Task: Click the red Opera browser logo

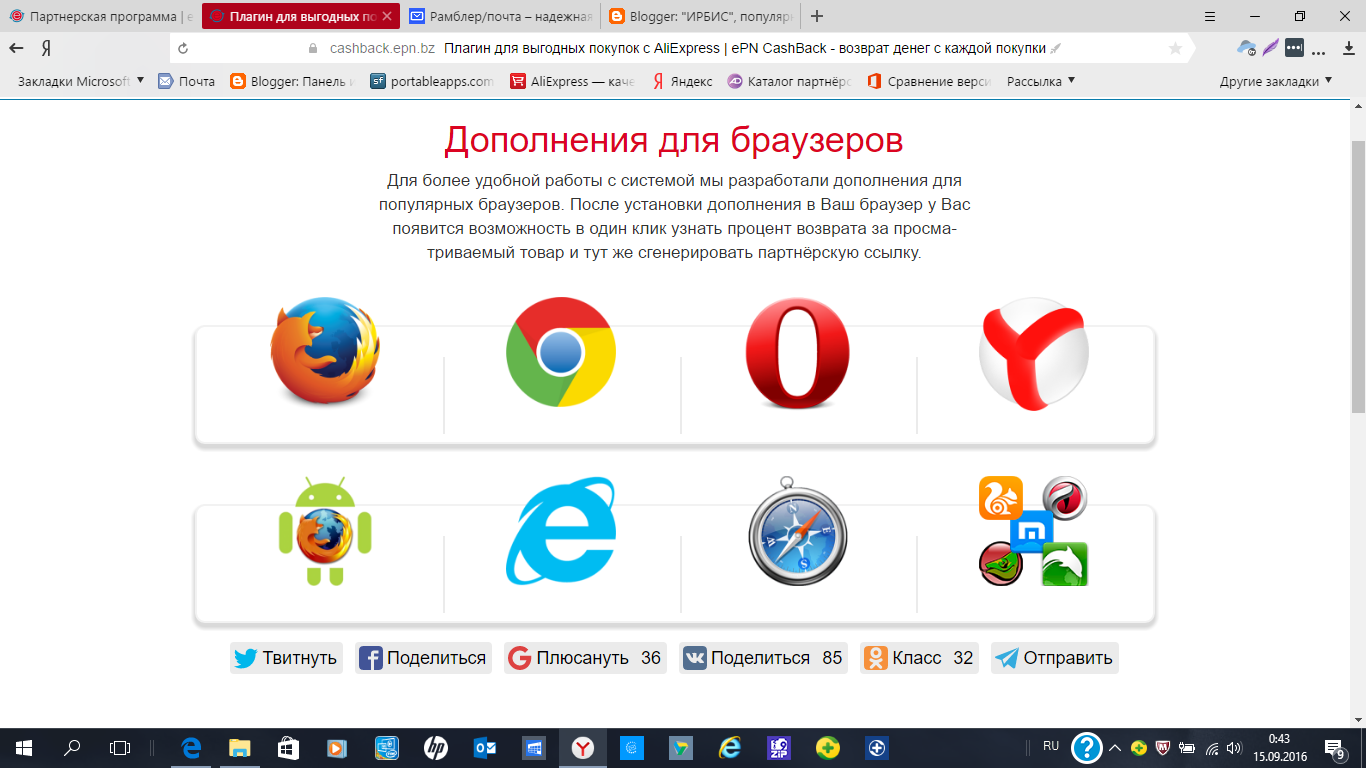Action: coord(798,353)
